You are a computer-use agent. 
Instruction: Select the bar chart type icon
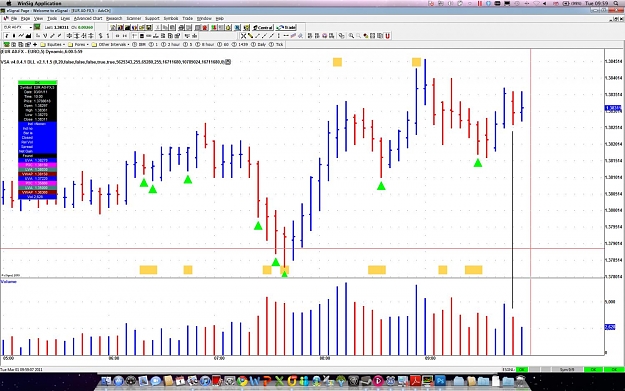click(x=6, y=36)
